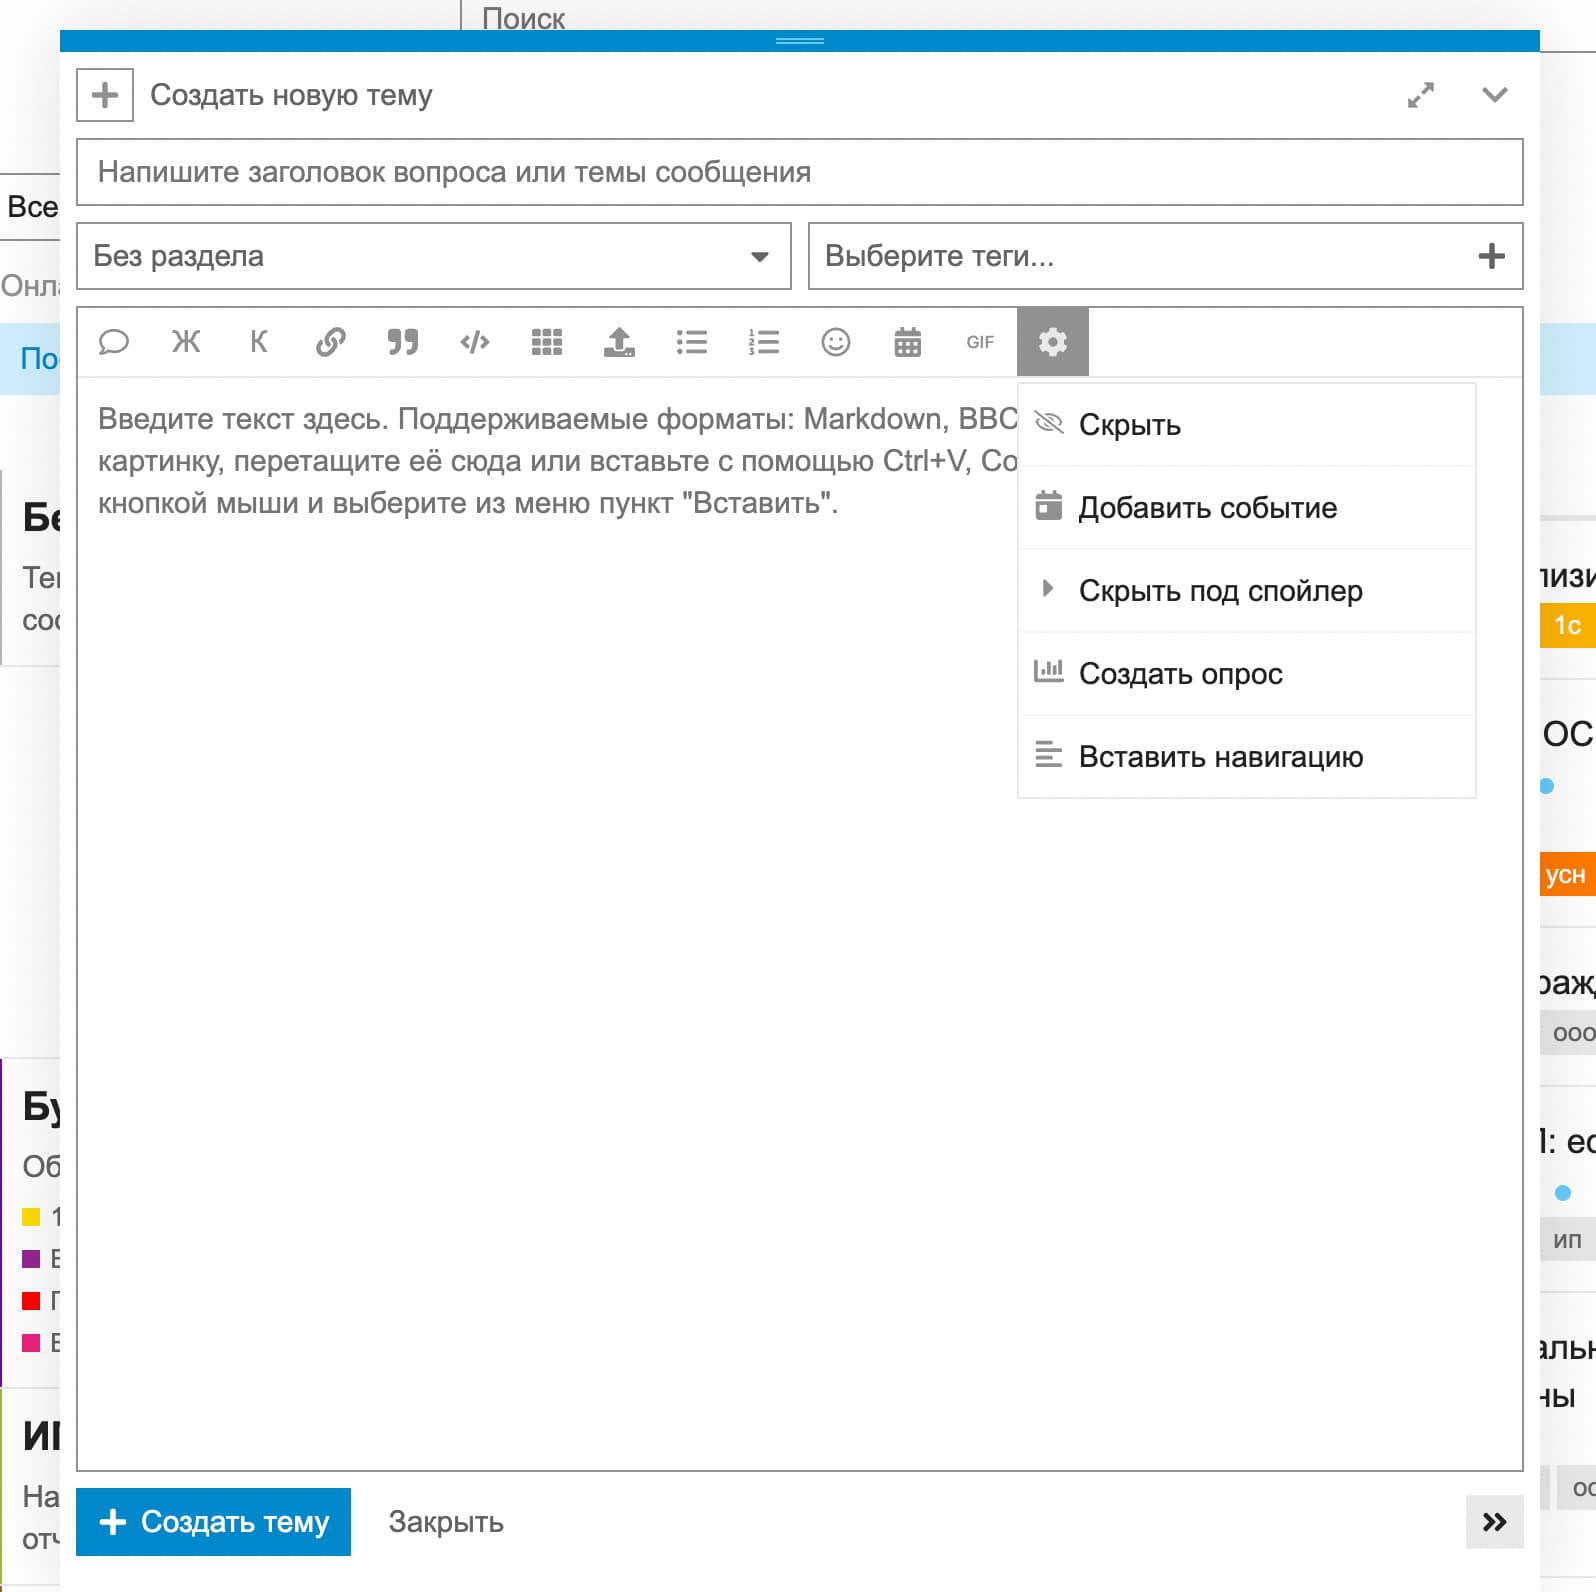Click the purple legend square

point(31,1259)
